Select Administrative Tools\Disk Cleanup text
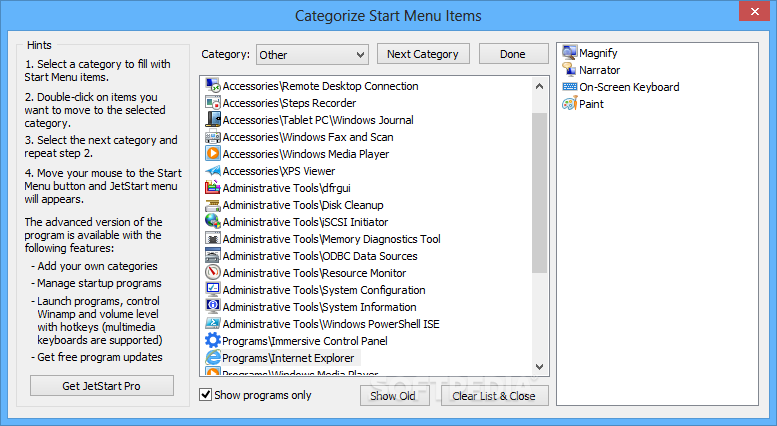 303,205
